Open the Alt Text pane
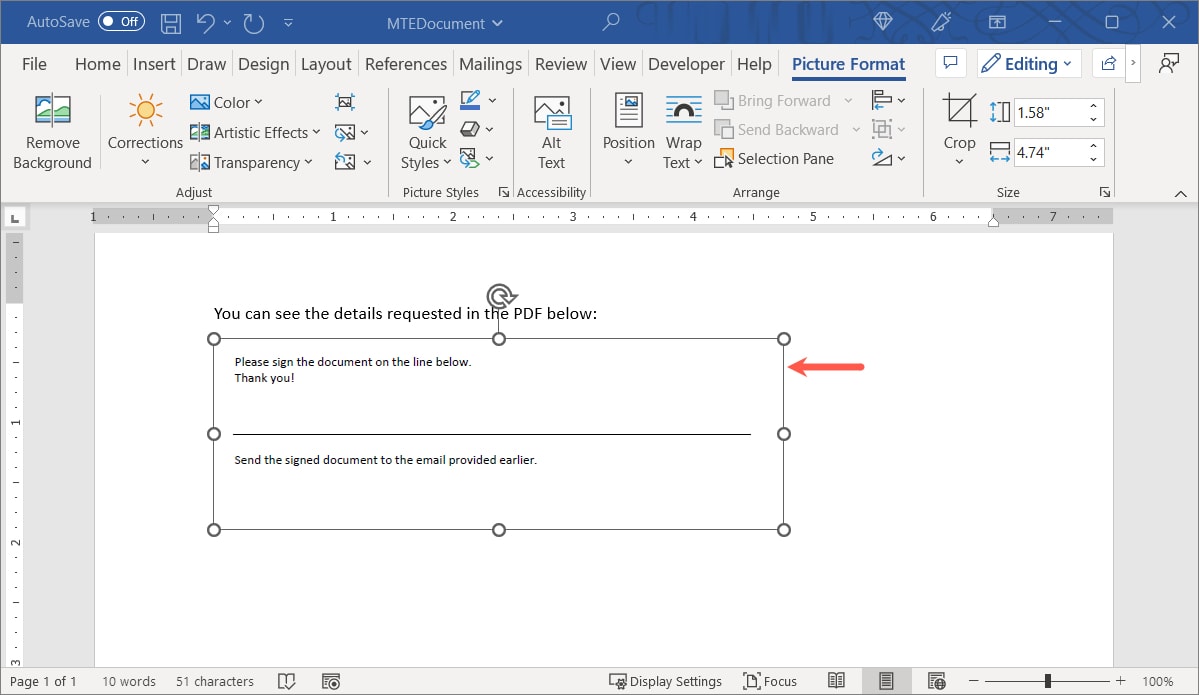Screen dimensions: 1199x695 click(x=551, y=129)
